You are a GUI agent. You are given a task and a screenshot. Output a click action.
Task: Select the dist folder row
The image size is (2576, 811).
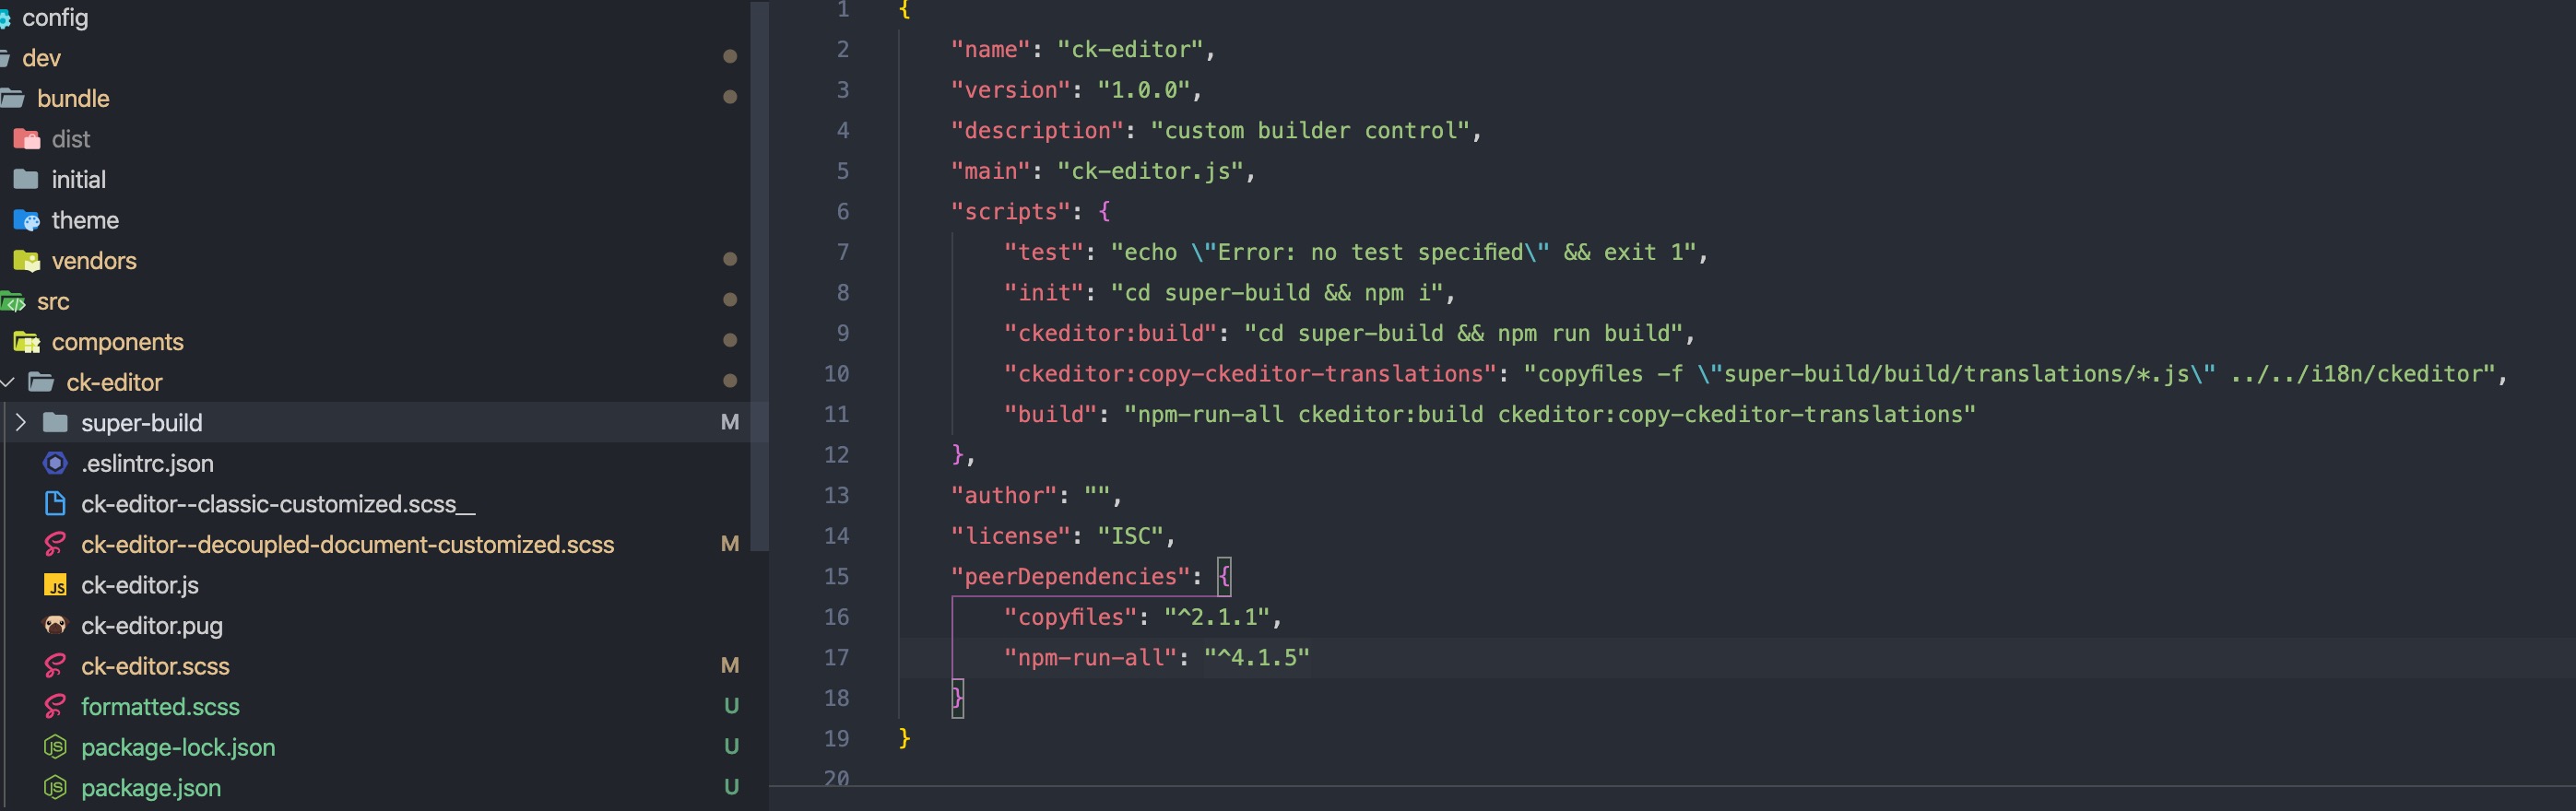pyautogui.click(x=375, y=139)
